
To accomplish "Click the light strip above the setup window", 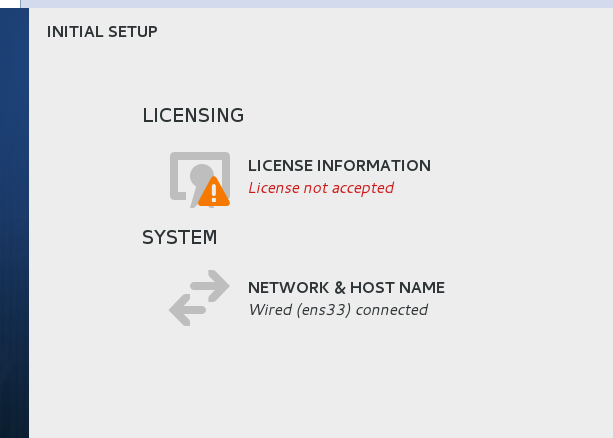I will point(320,3).
